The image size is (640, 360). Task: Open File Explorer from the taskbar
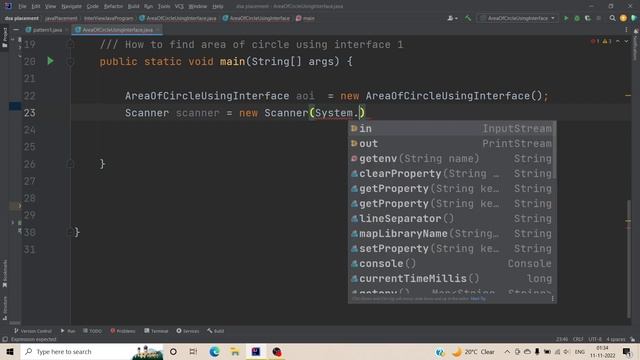tap(235, 351)
